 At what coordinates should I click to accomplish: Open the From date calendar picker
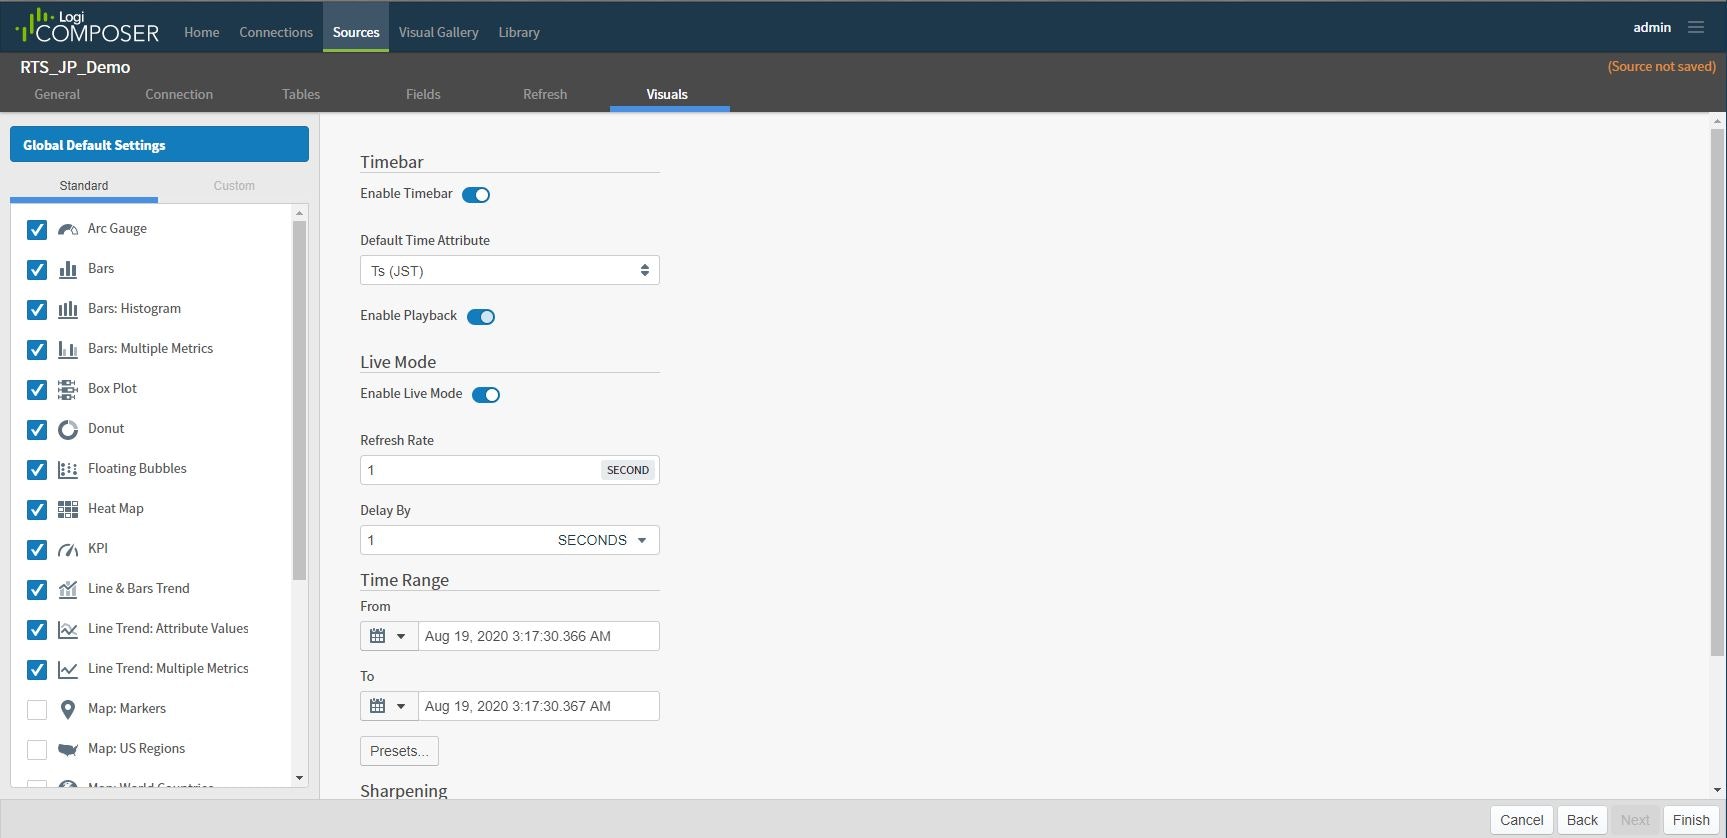pyautogui.click(x=377, y=636)
